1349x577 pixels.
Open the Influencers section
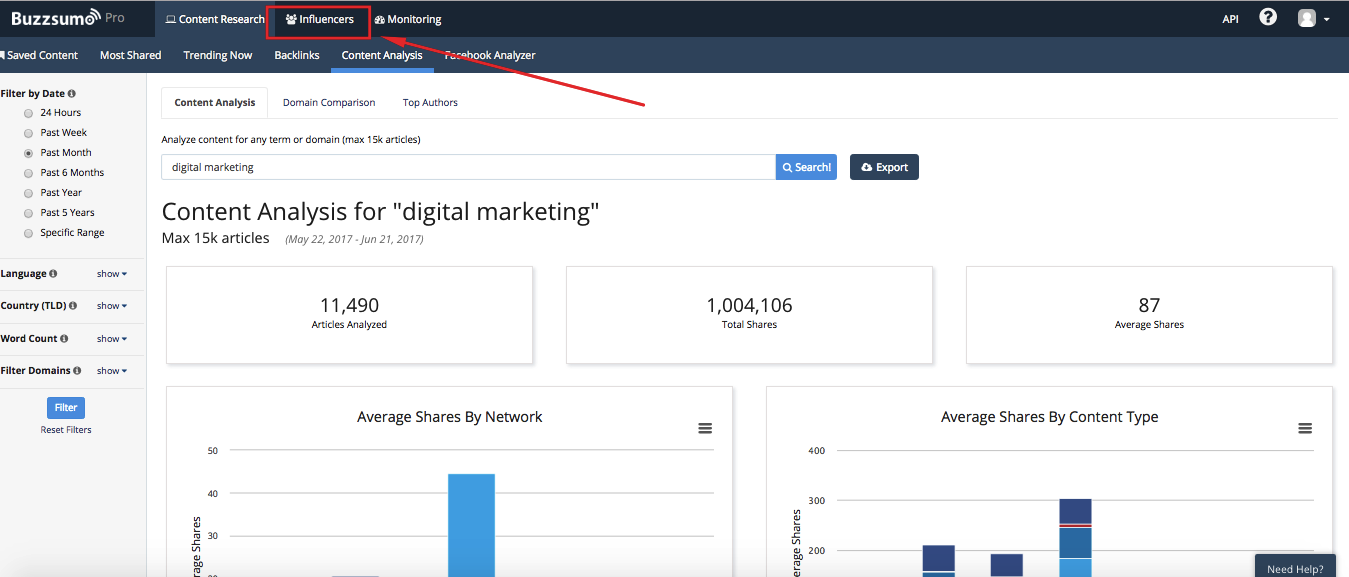click(320, 19)
